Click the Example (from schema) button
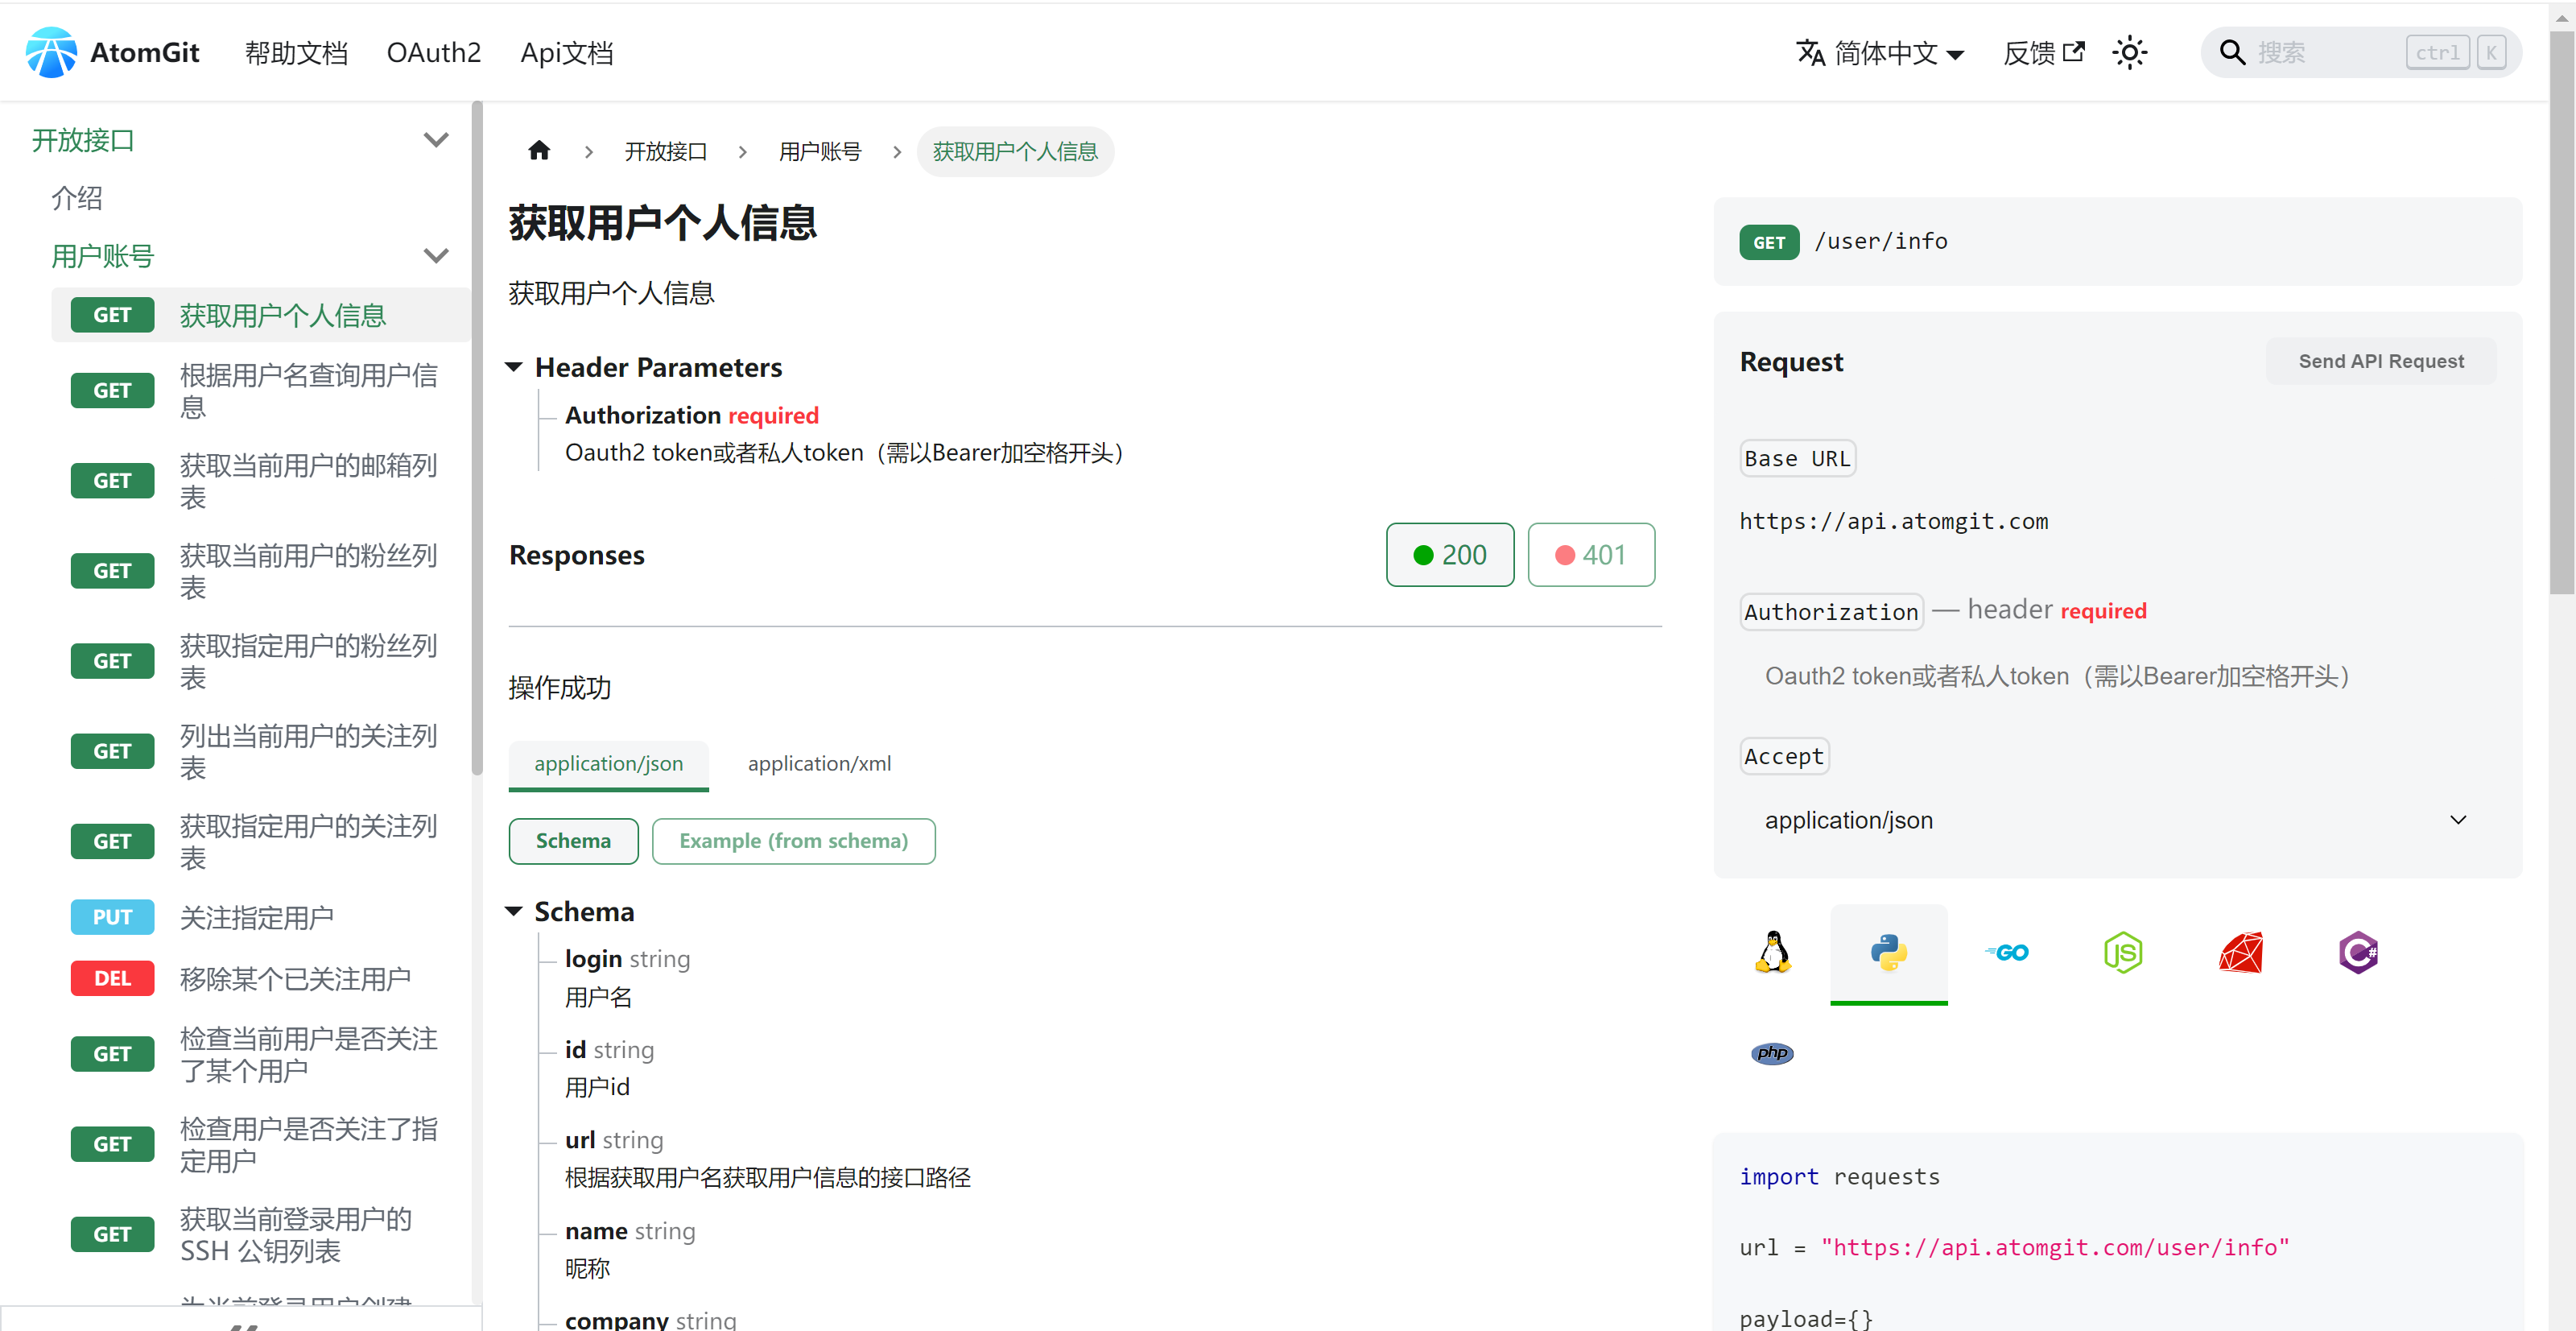The height and width of the screenshot is (1331, 2576). pos(793,840)
